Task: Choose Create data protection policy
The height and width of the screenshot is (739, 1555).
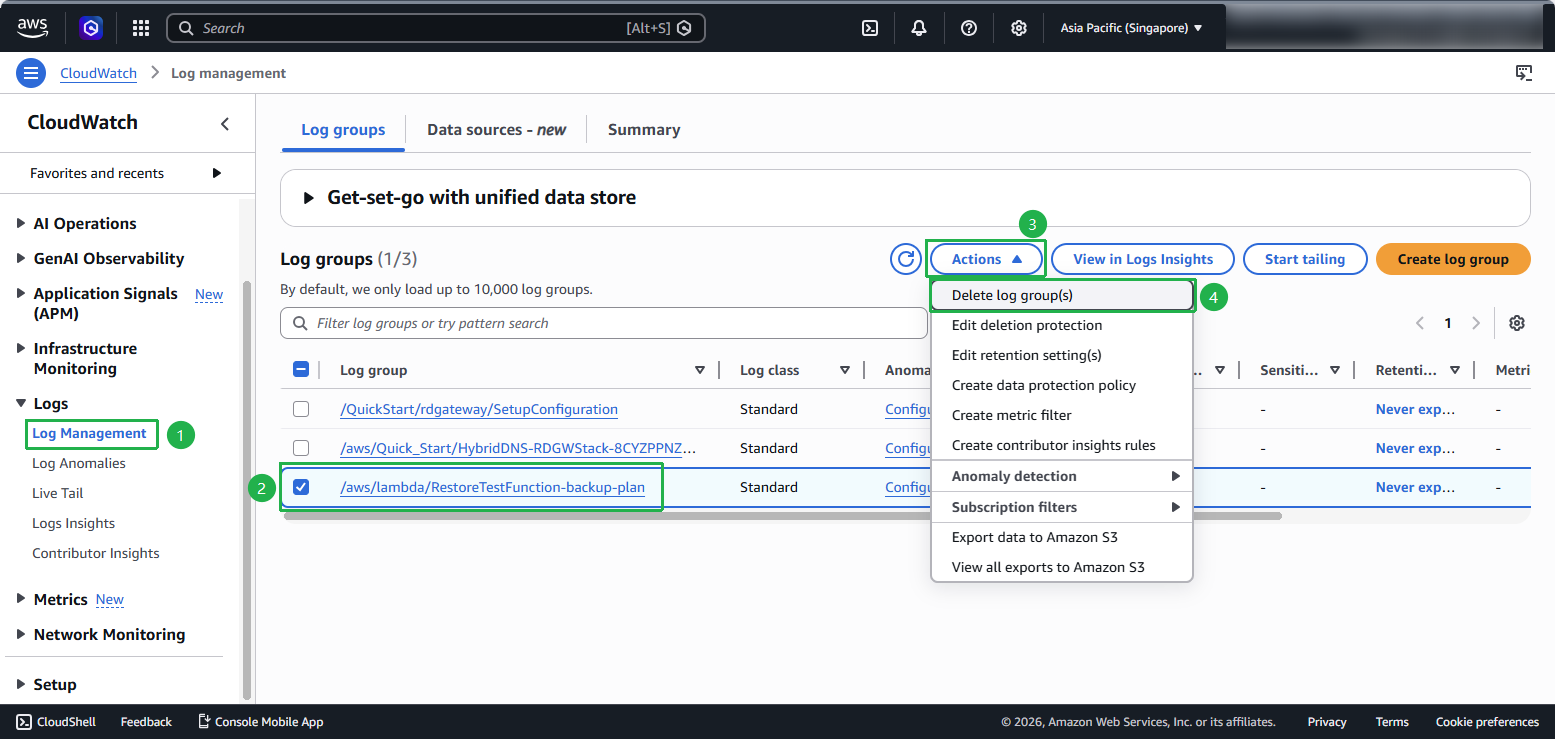Action: 1062,385
